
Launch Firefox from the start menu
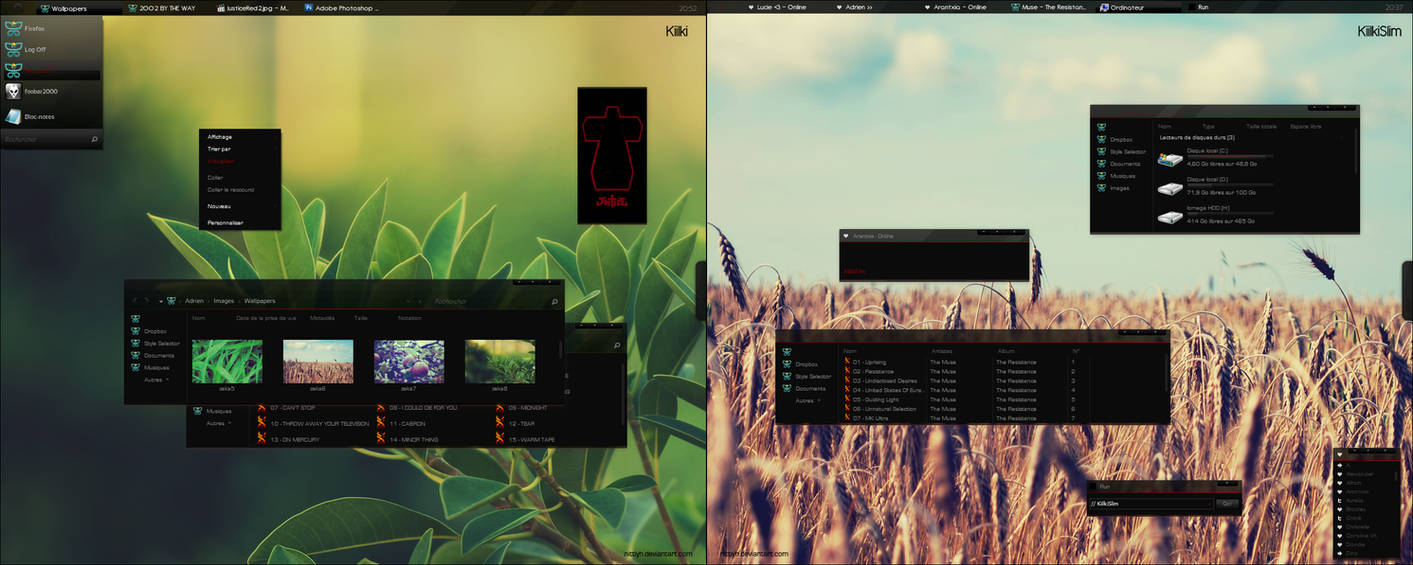click(x=50, y=28)
